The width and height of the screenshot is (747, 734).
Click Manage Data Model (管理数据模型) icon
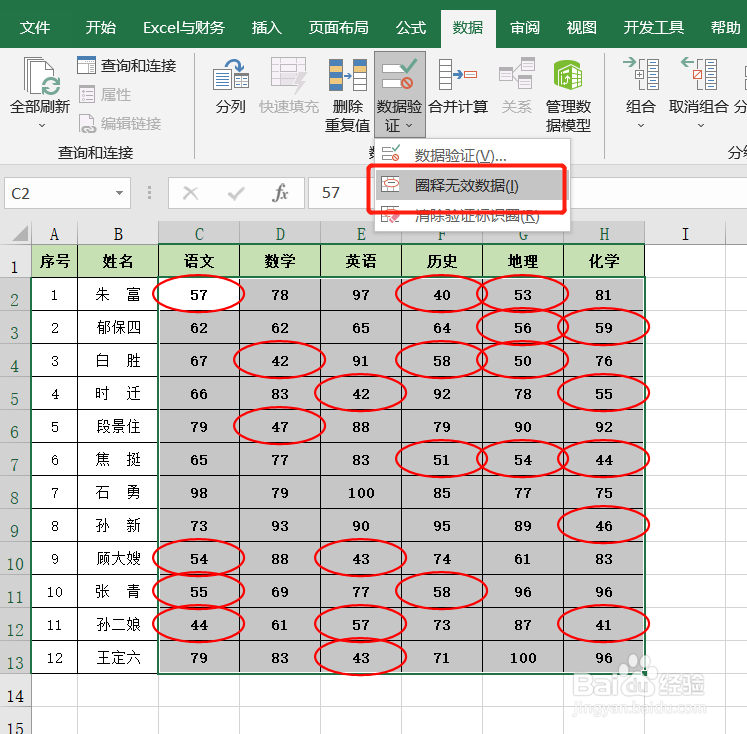click(x=568, y=75)
